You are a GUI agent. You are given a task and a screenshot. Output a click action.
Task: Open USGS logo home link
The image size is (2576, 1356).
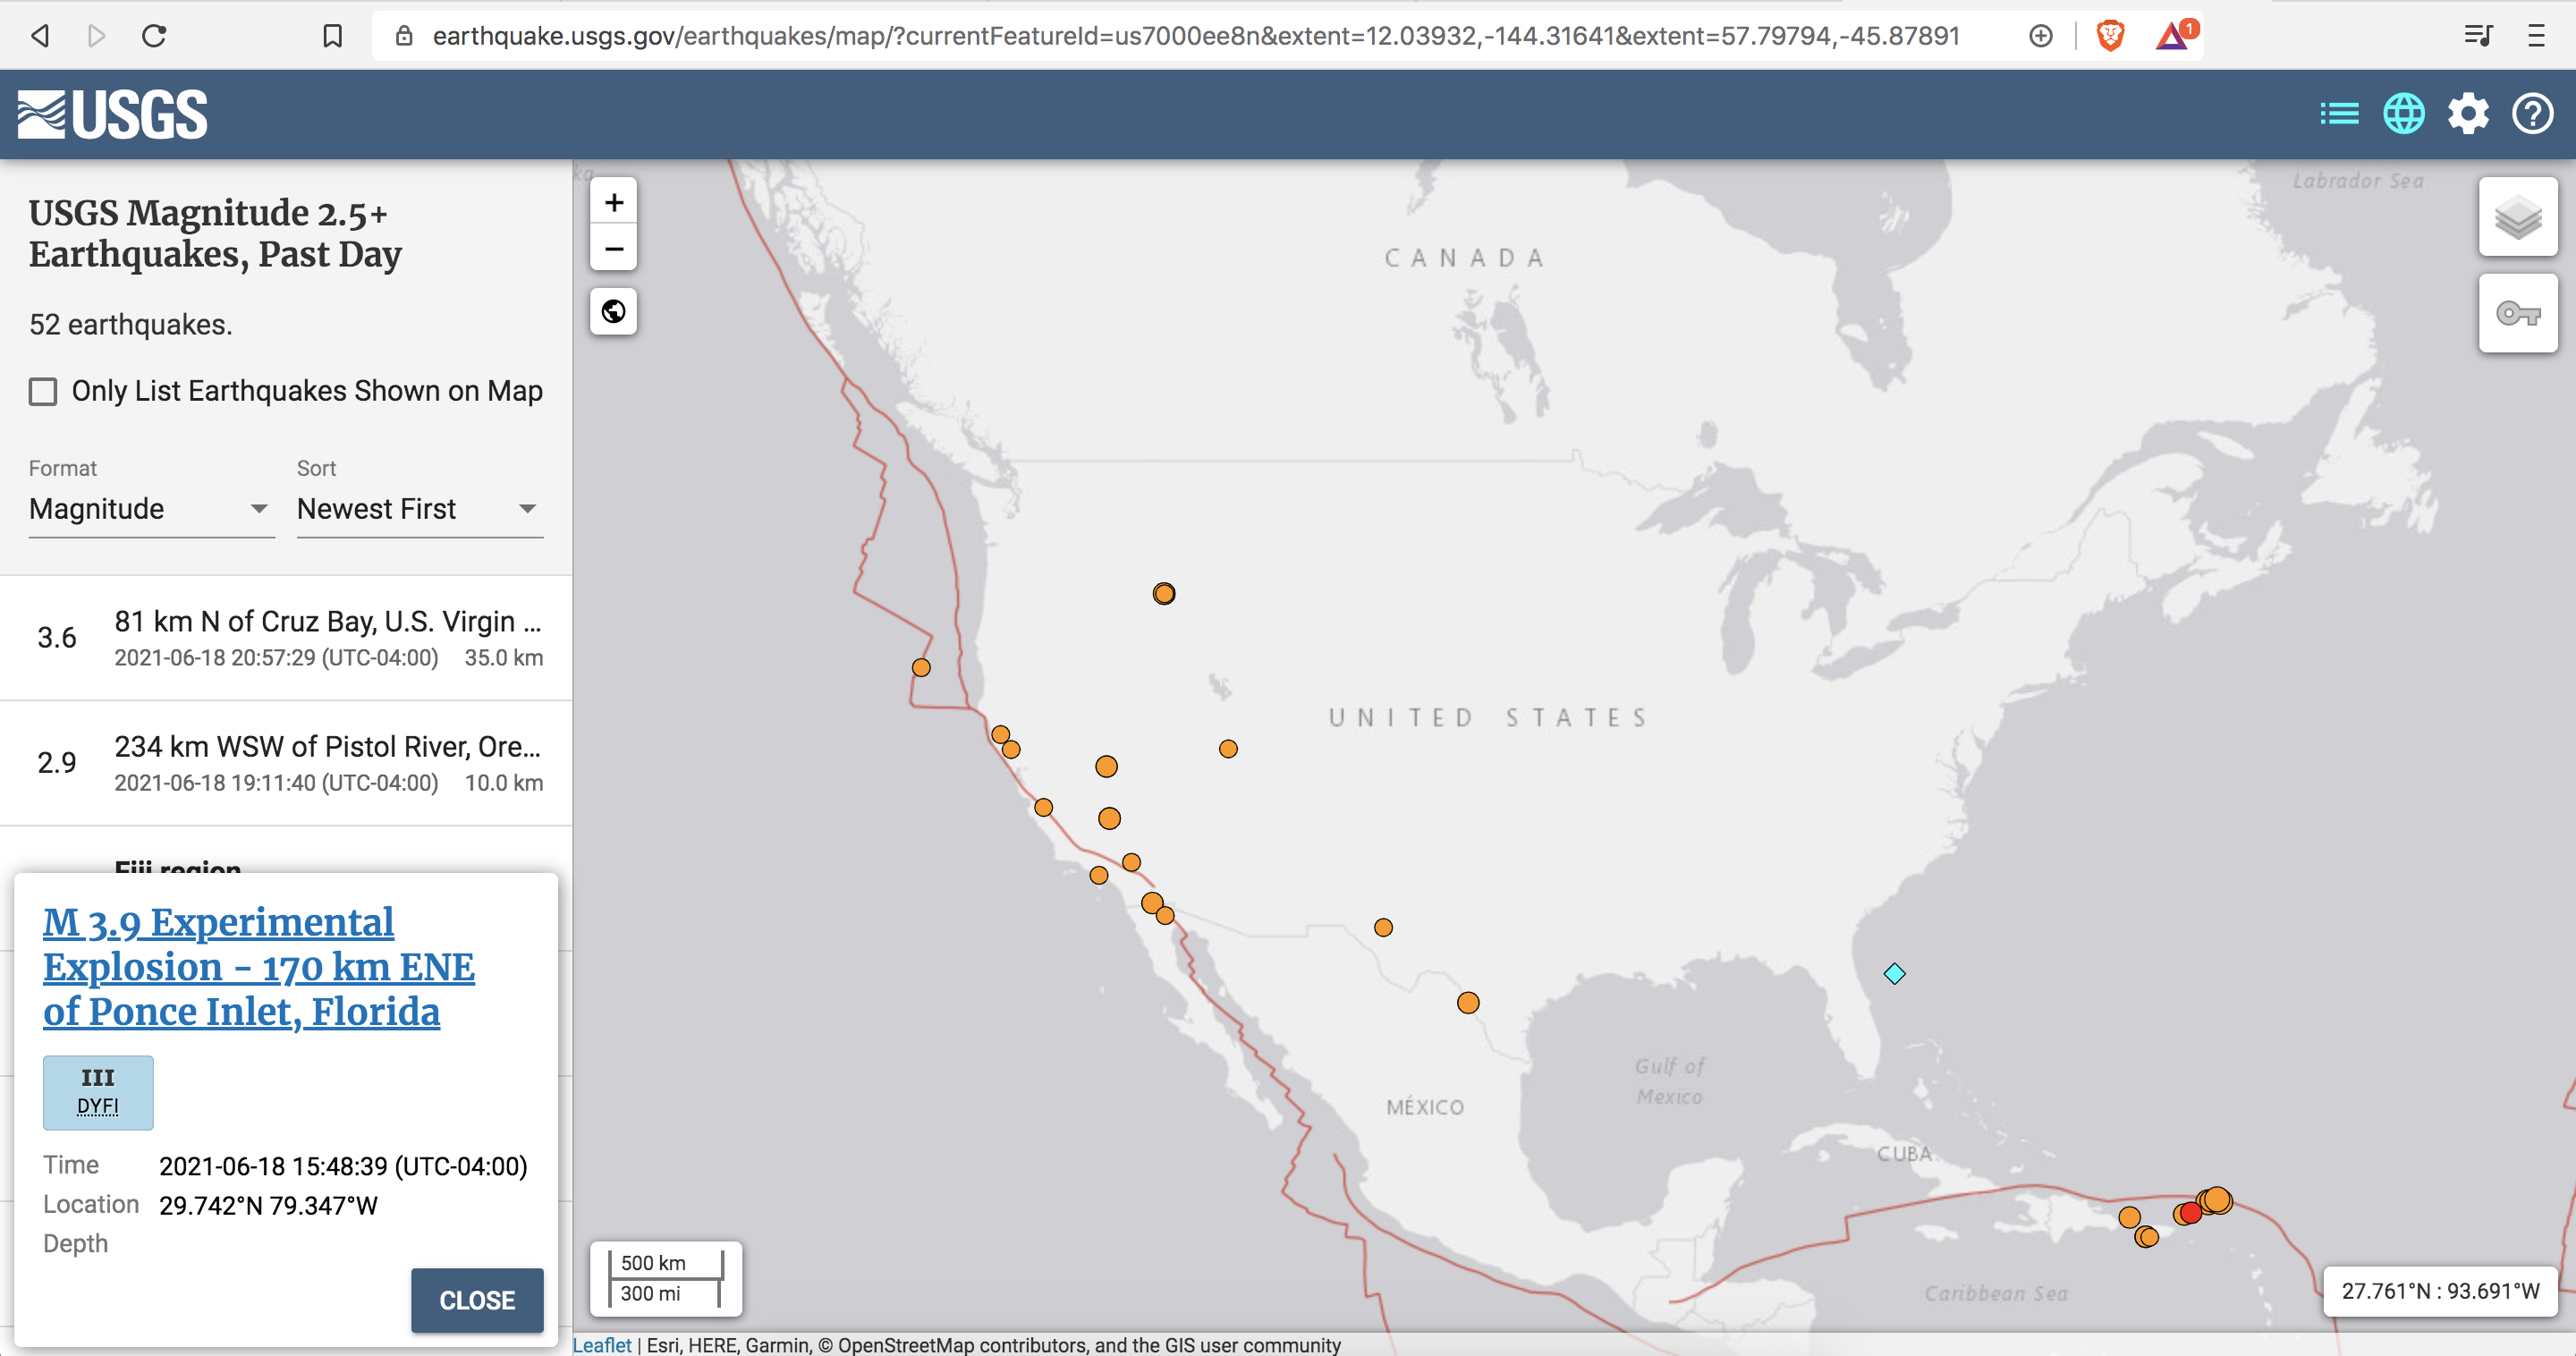pos(113,114)
